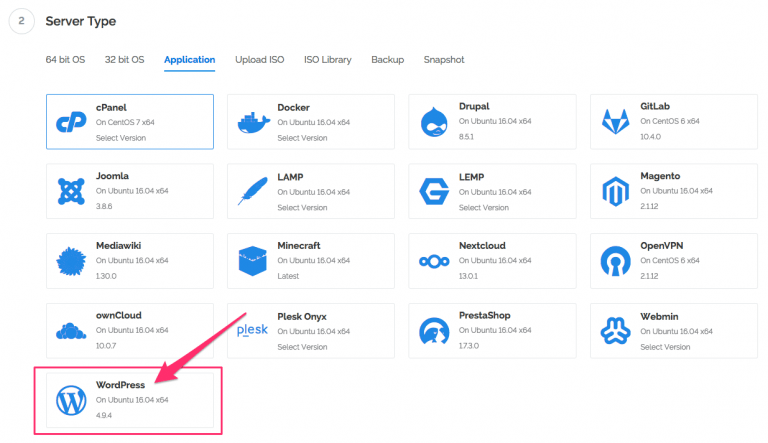Select the Application tab

(x=190, y=60)
